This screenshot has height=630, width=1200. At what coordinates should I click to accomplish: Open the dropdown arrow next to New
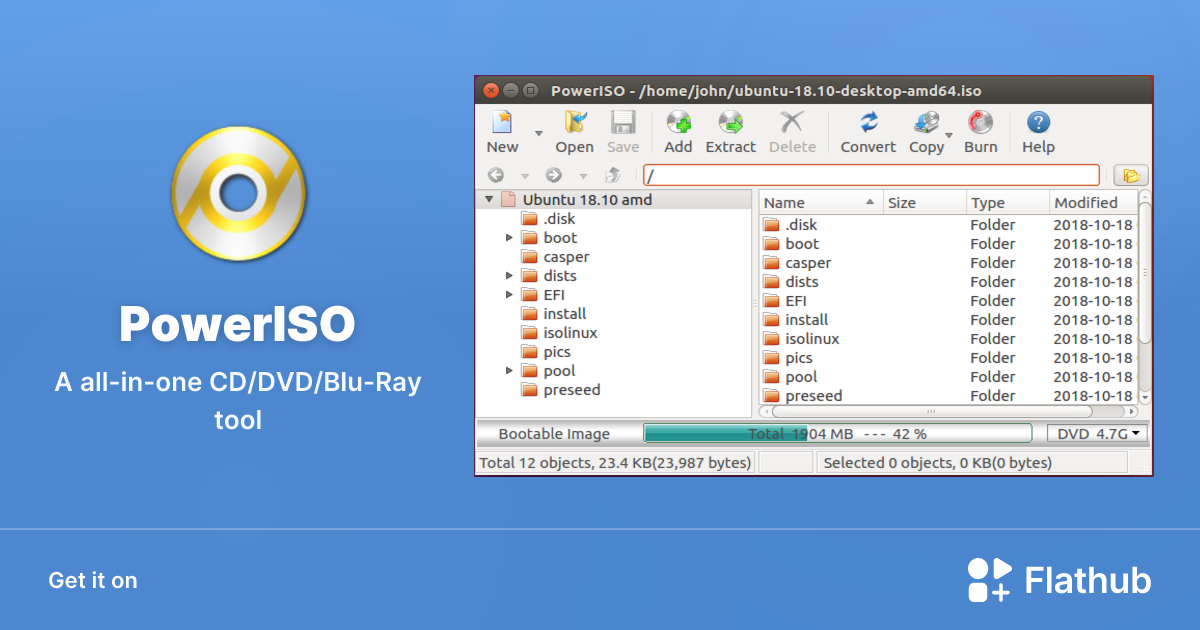(538, 133)
